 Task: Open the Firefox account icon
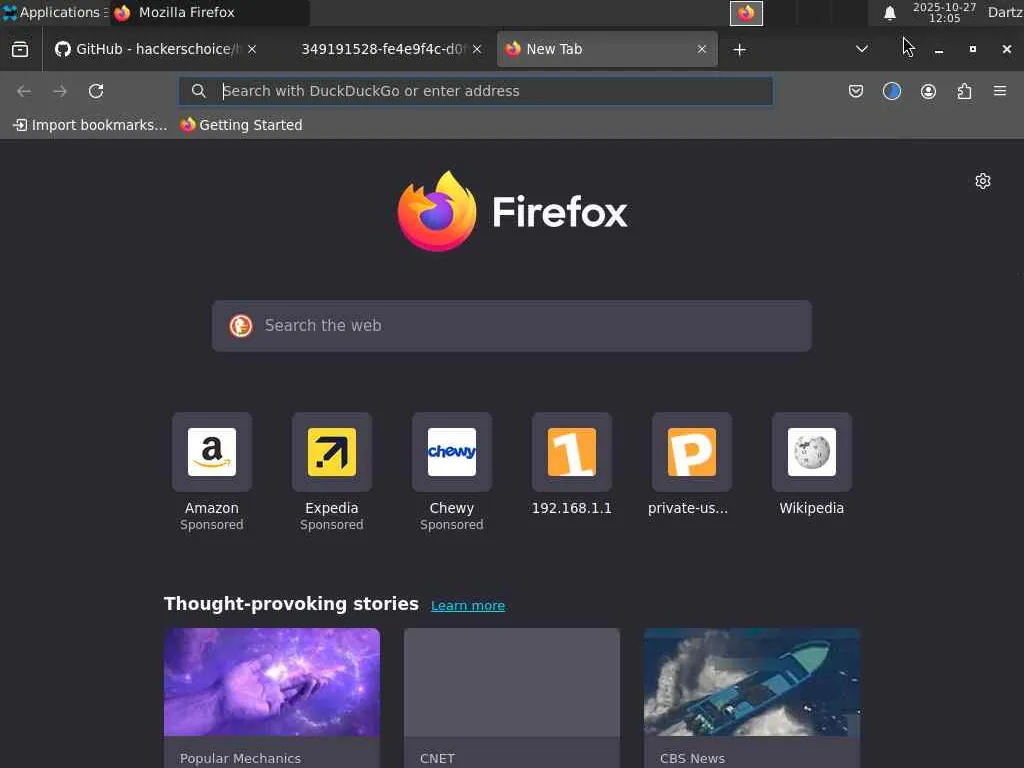coord(928,91)
